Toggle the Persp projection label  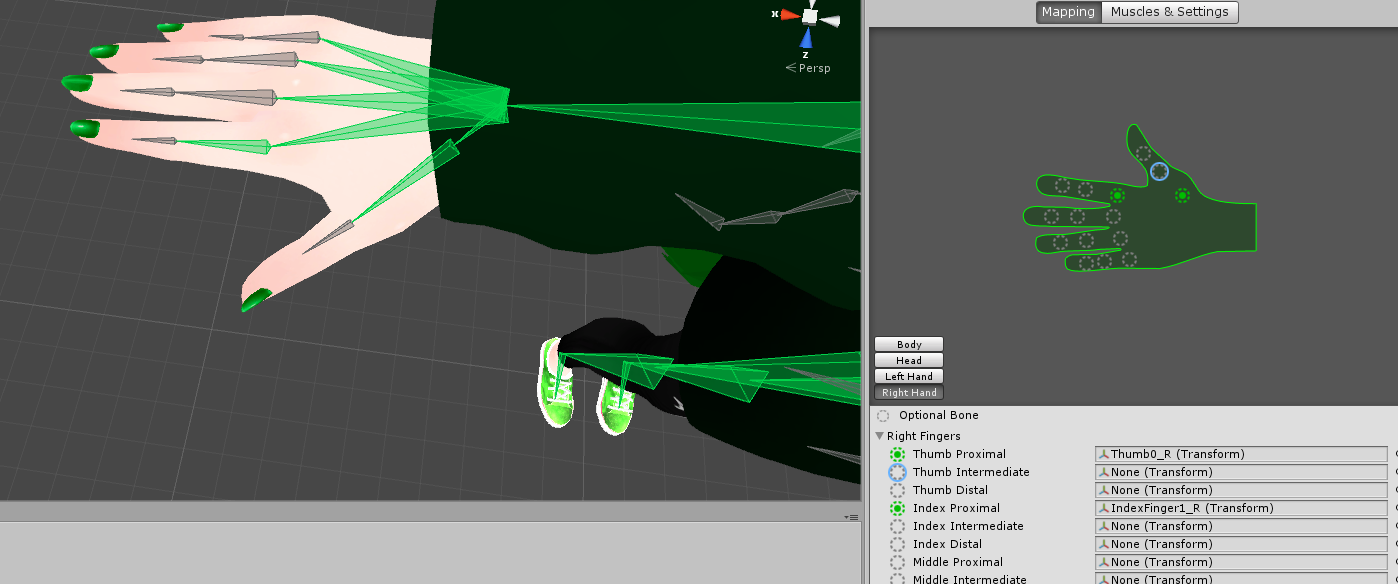click(808, 68)
